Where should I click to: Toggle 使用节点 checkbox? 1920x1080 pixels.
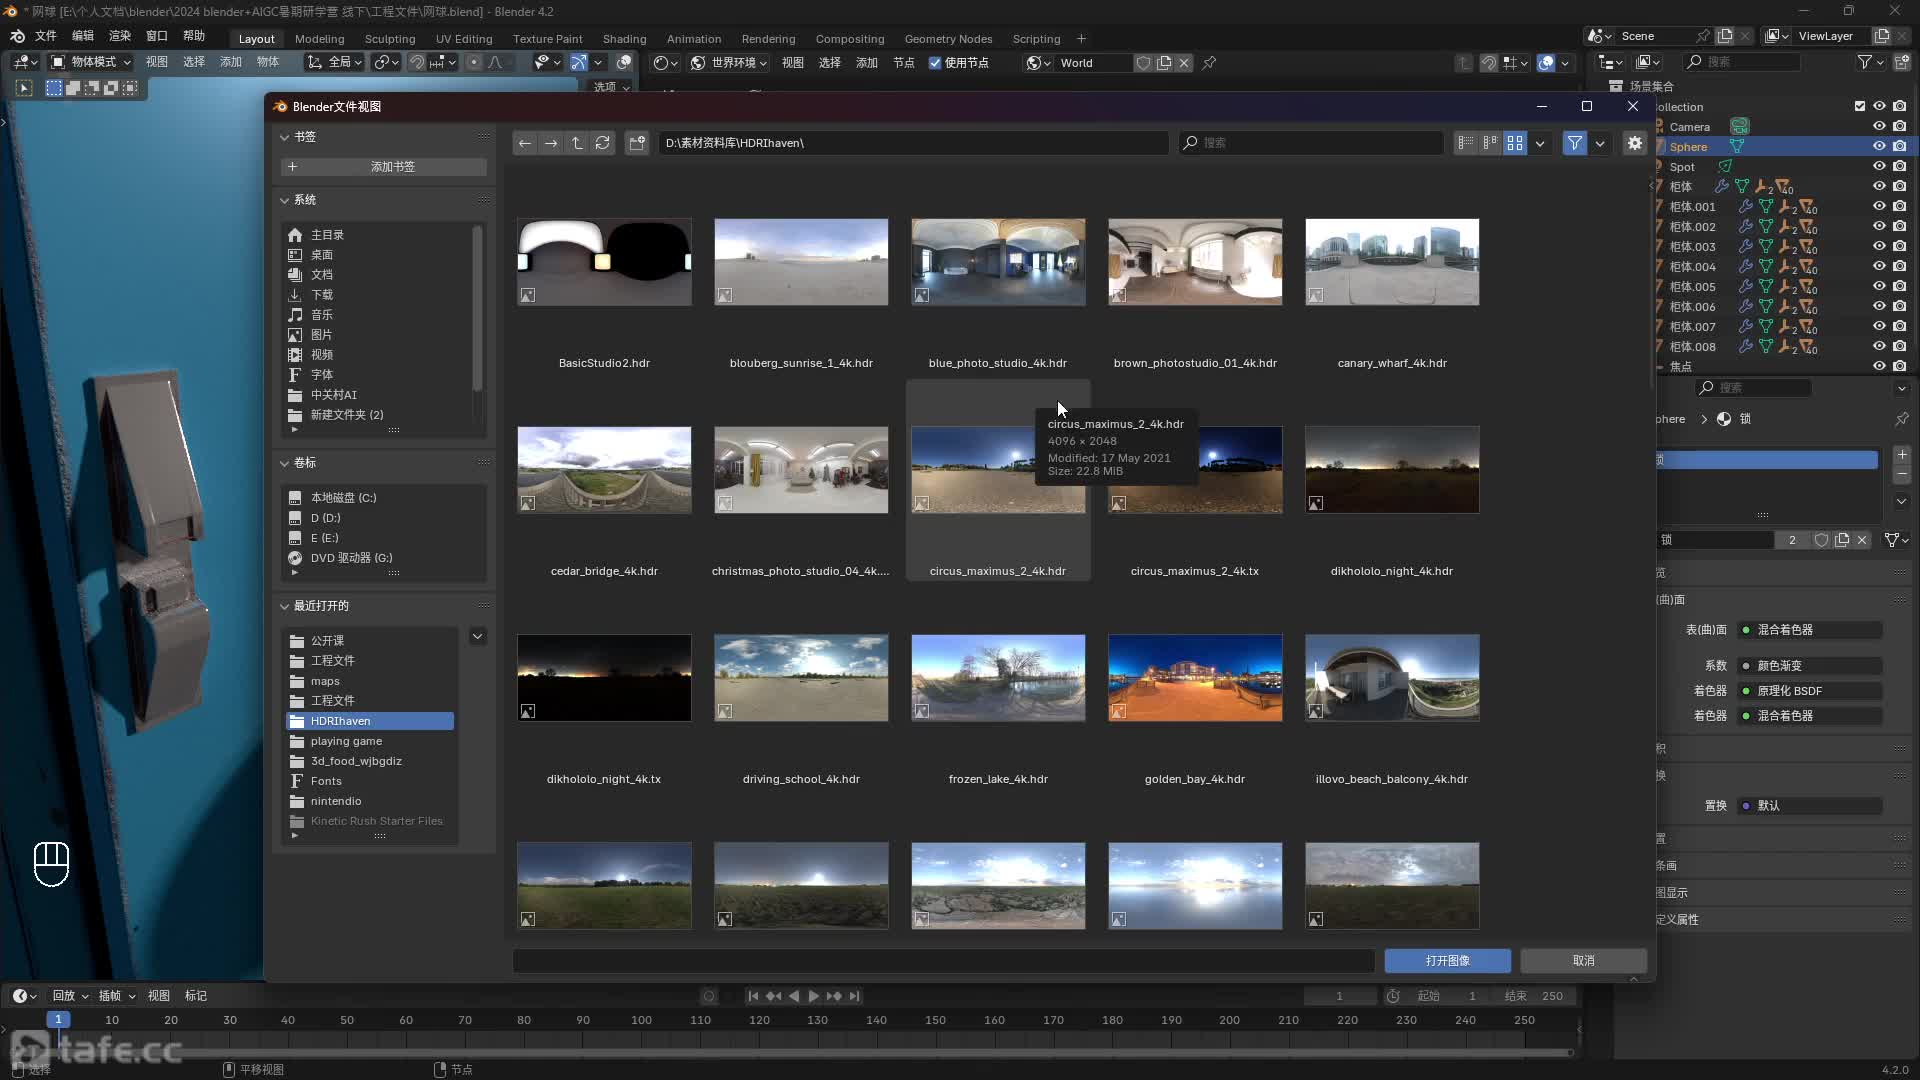(x=935, y=63)
